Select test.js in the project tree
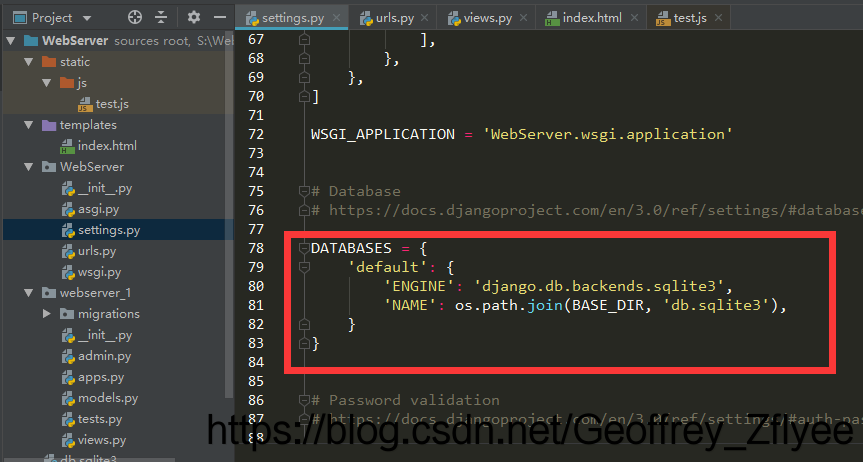 pos(112,104)
